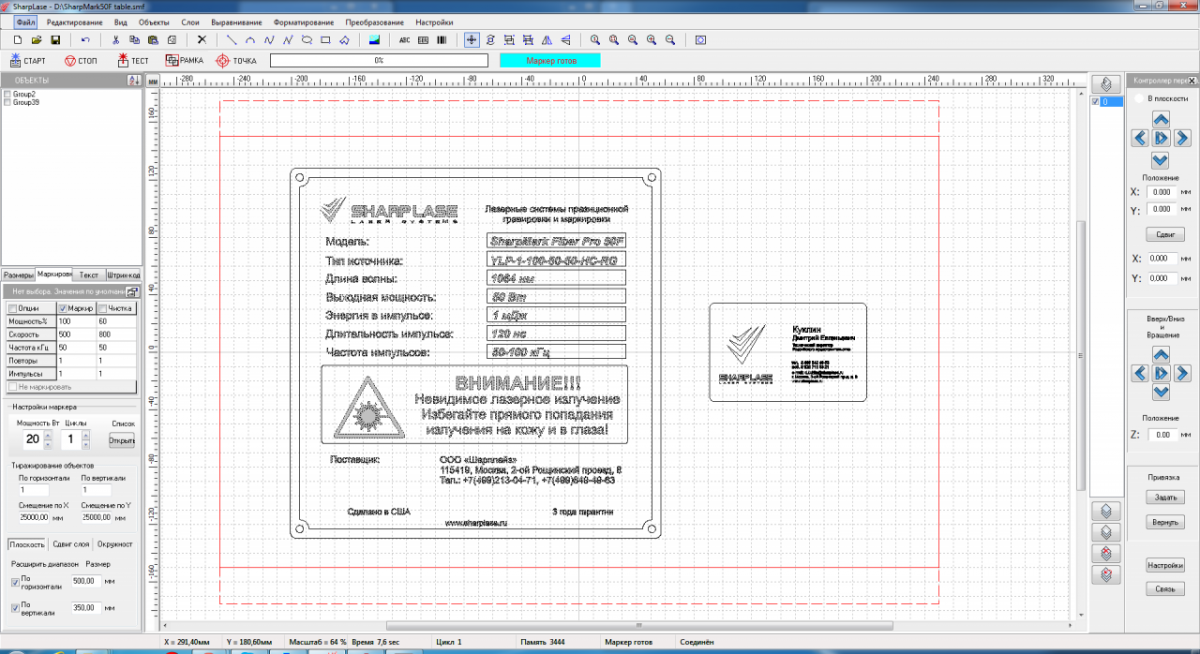Check the Group2 object checkbox
This screenshot has width=1200, height=654.
click(x=8, y=94)
